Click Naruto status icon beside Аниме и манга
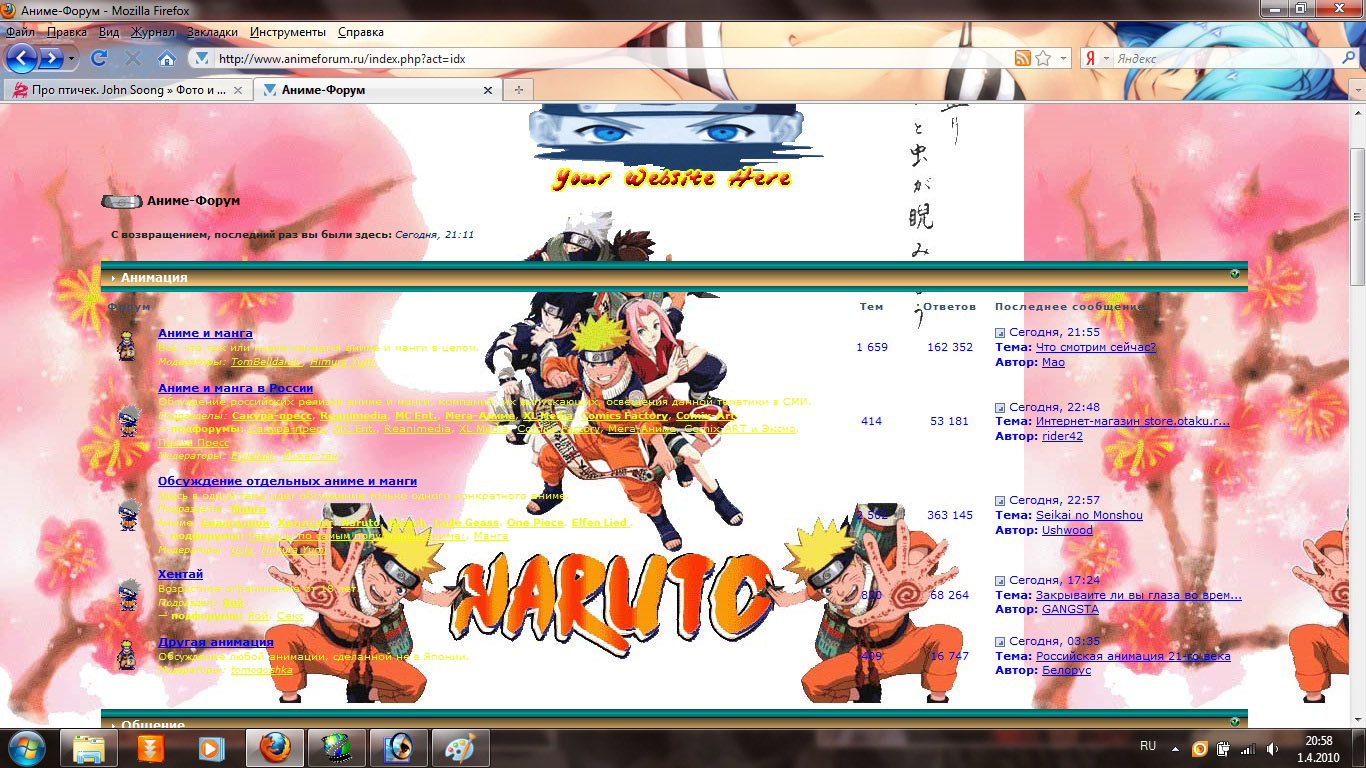The width and height of the screenshot is (1366, 768). point(128,346)
